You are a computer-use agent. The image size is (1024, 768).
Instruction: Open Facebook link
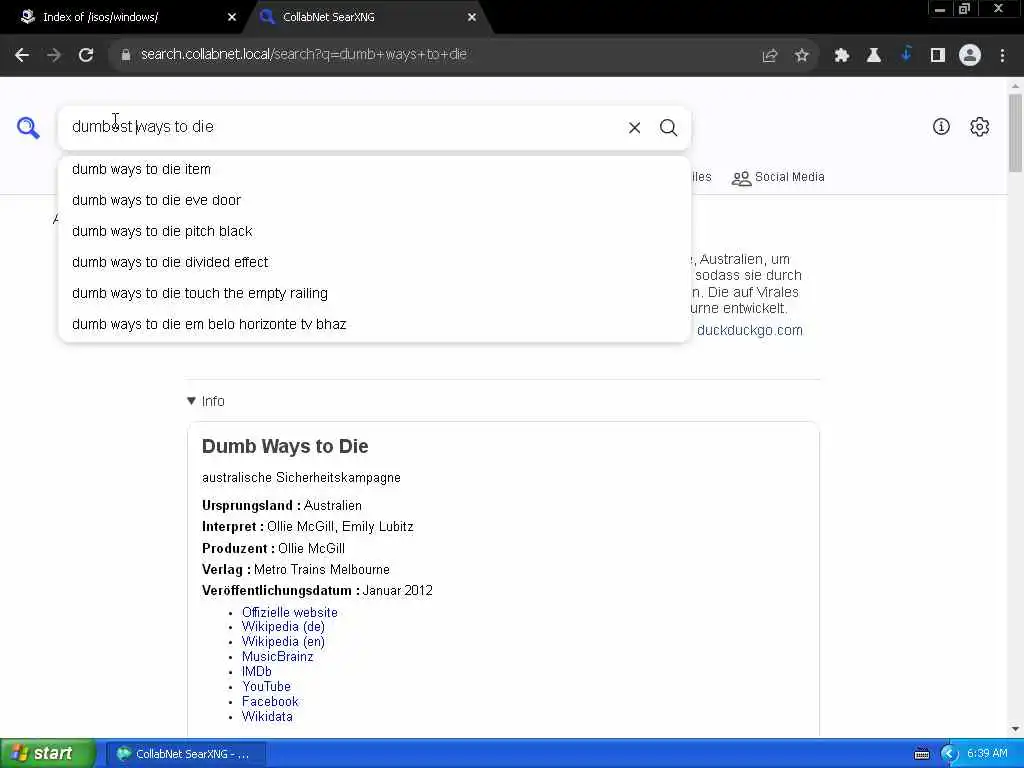click(270, 702)
